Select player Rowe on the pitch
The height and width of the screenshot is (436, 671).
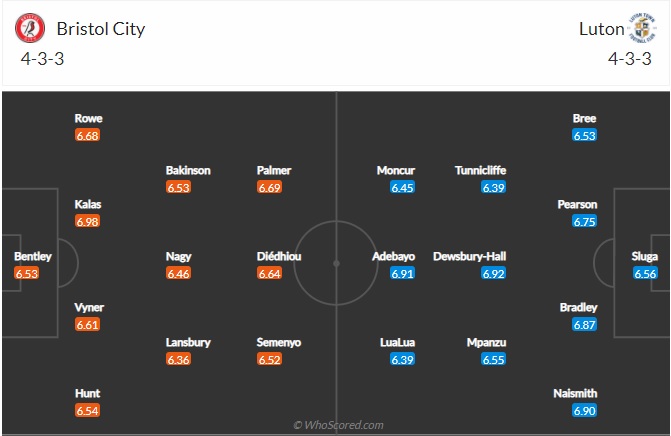(x=89, y=118)
